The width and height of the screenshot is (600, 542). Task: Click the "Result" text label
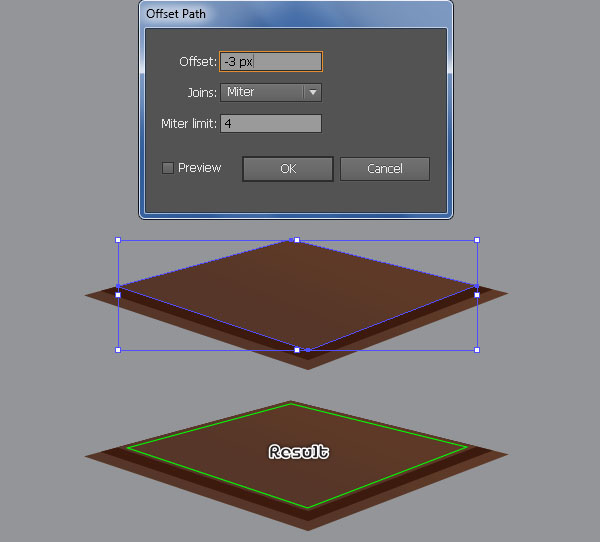[298, 452]
